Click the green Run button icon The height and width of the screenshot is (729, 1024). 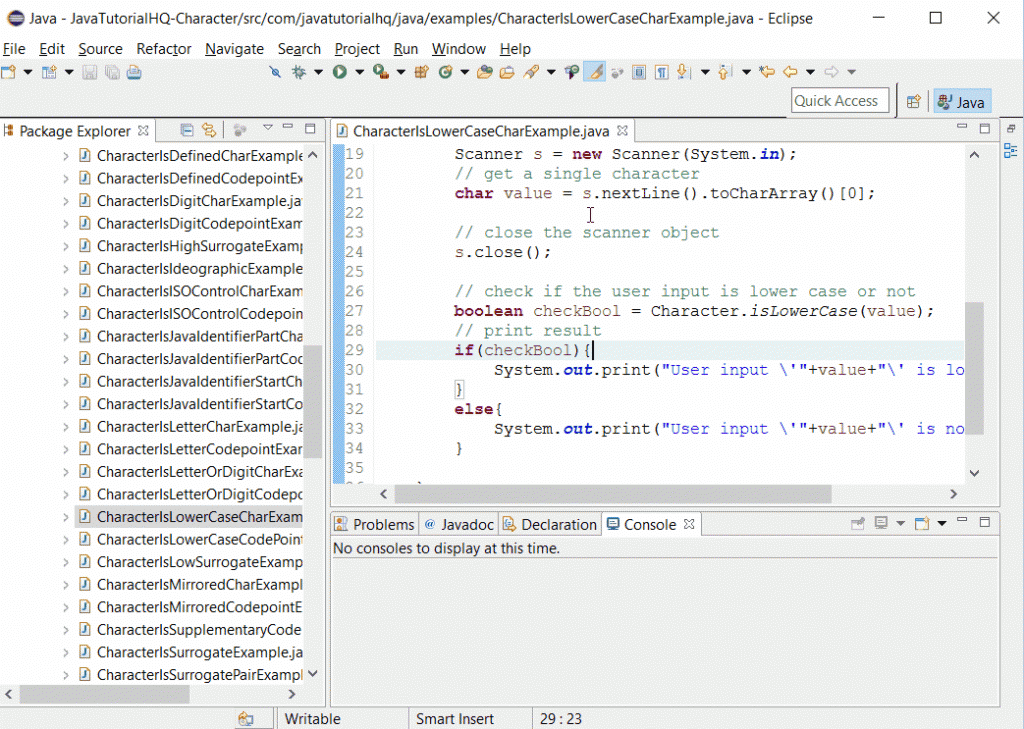coord(340,72)
